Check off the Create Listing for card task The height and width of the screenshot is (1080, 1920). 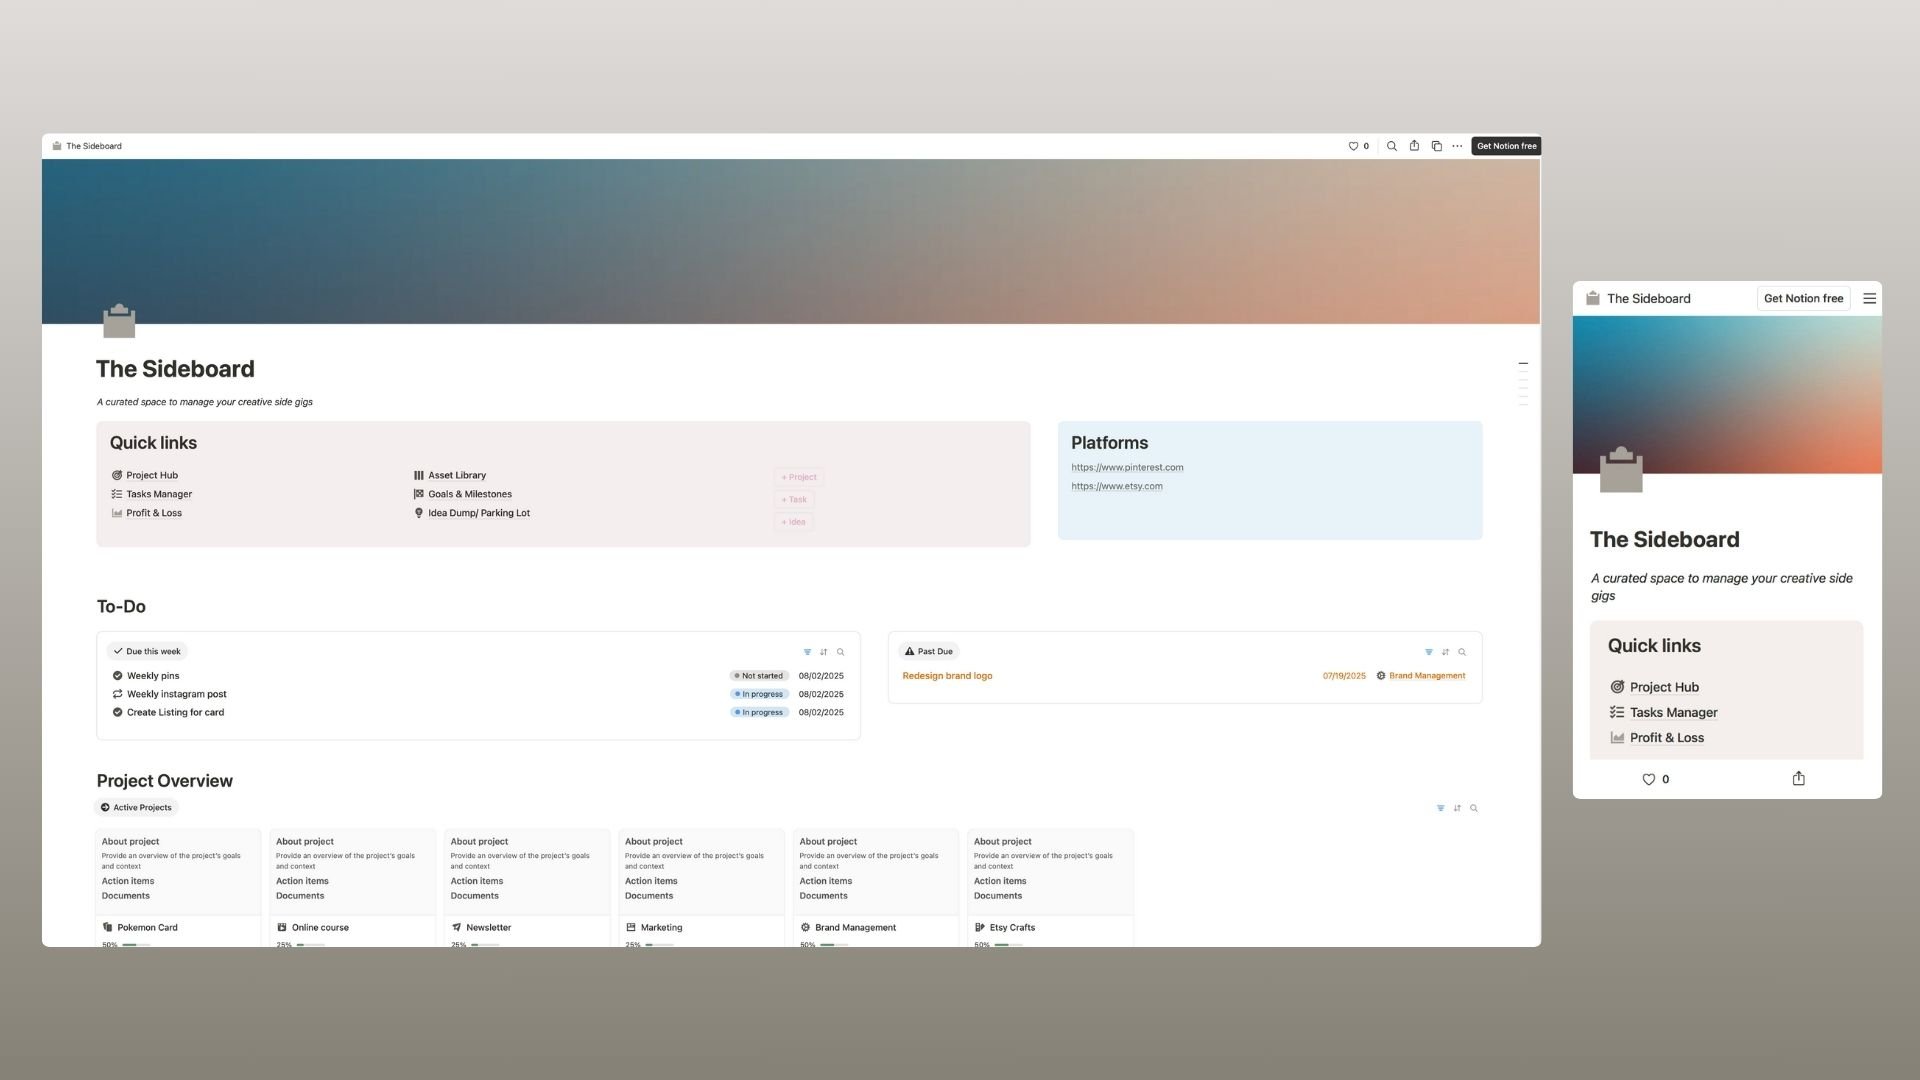tap(117, 713)
